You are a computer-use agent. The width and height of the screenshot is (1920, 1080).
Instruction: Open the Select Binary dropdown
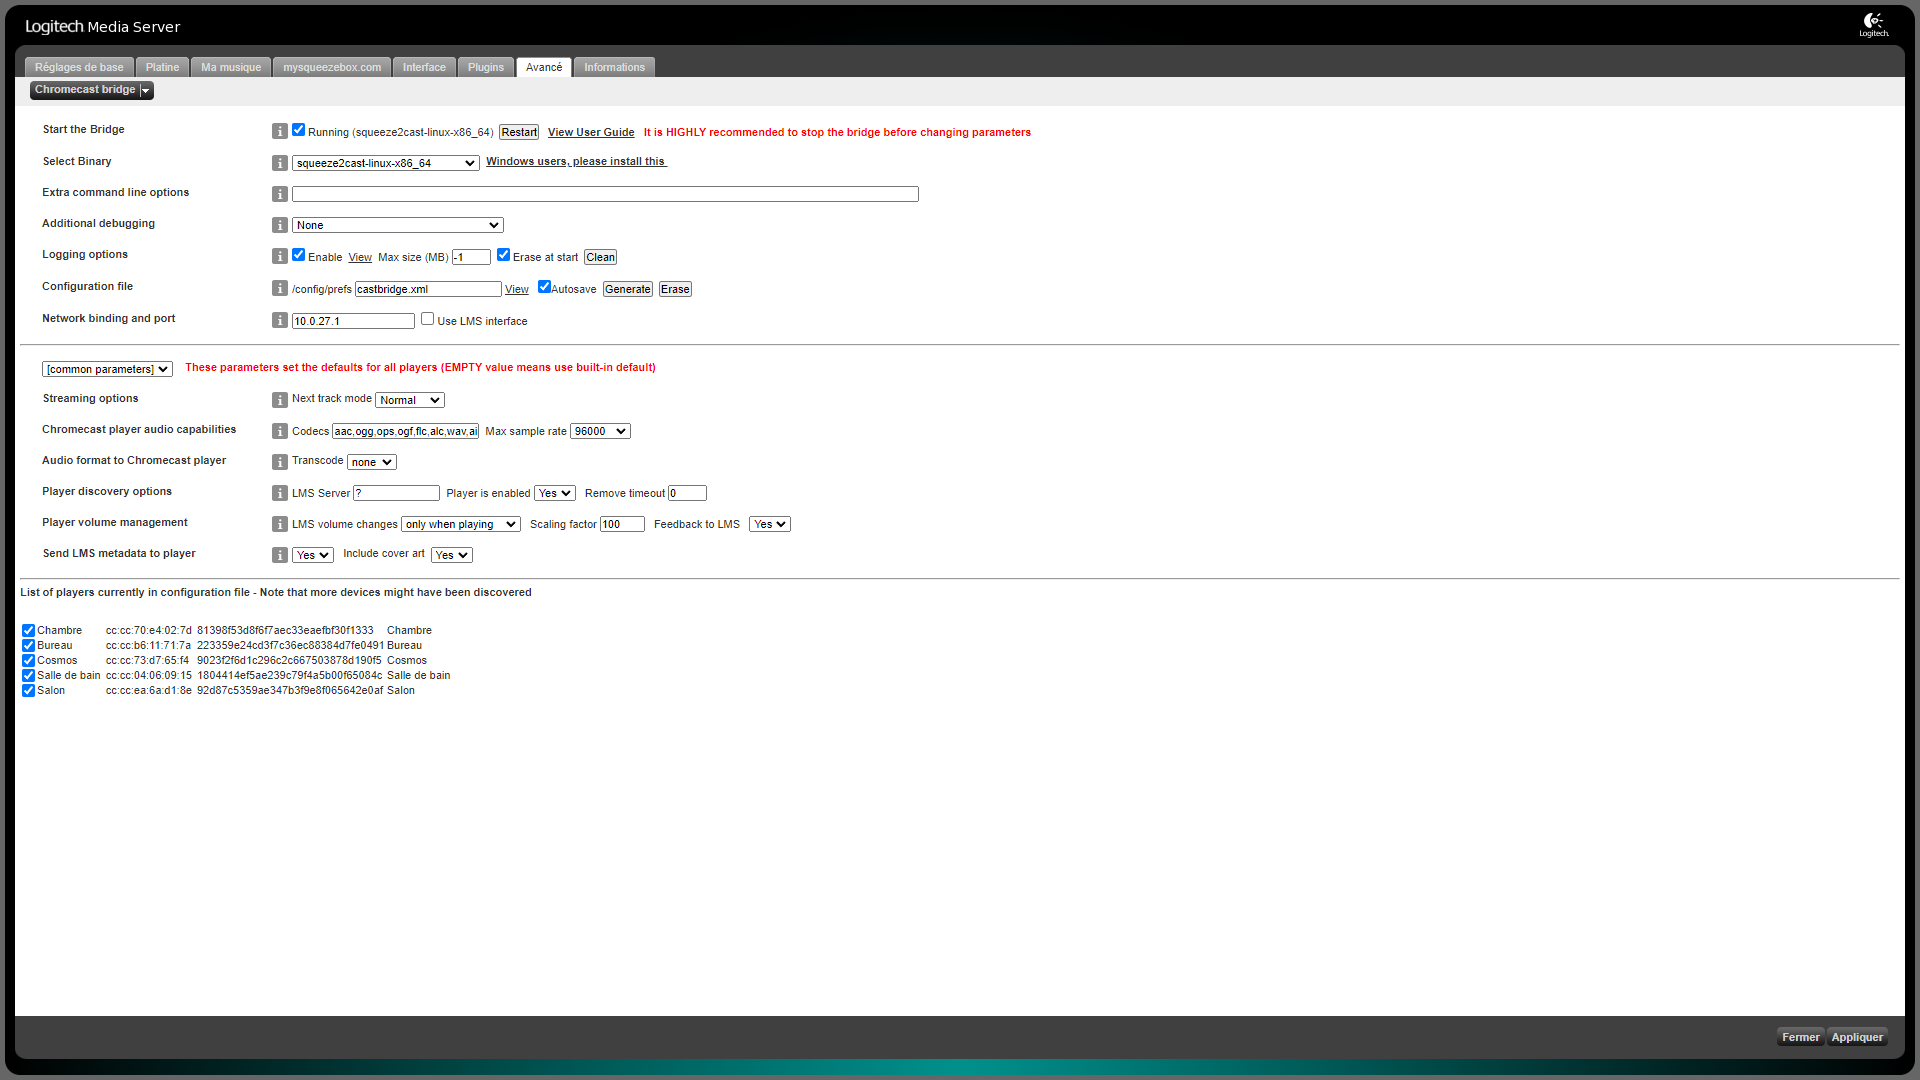click(386, 163)
